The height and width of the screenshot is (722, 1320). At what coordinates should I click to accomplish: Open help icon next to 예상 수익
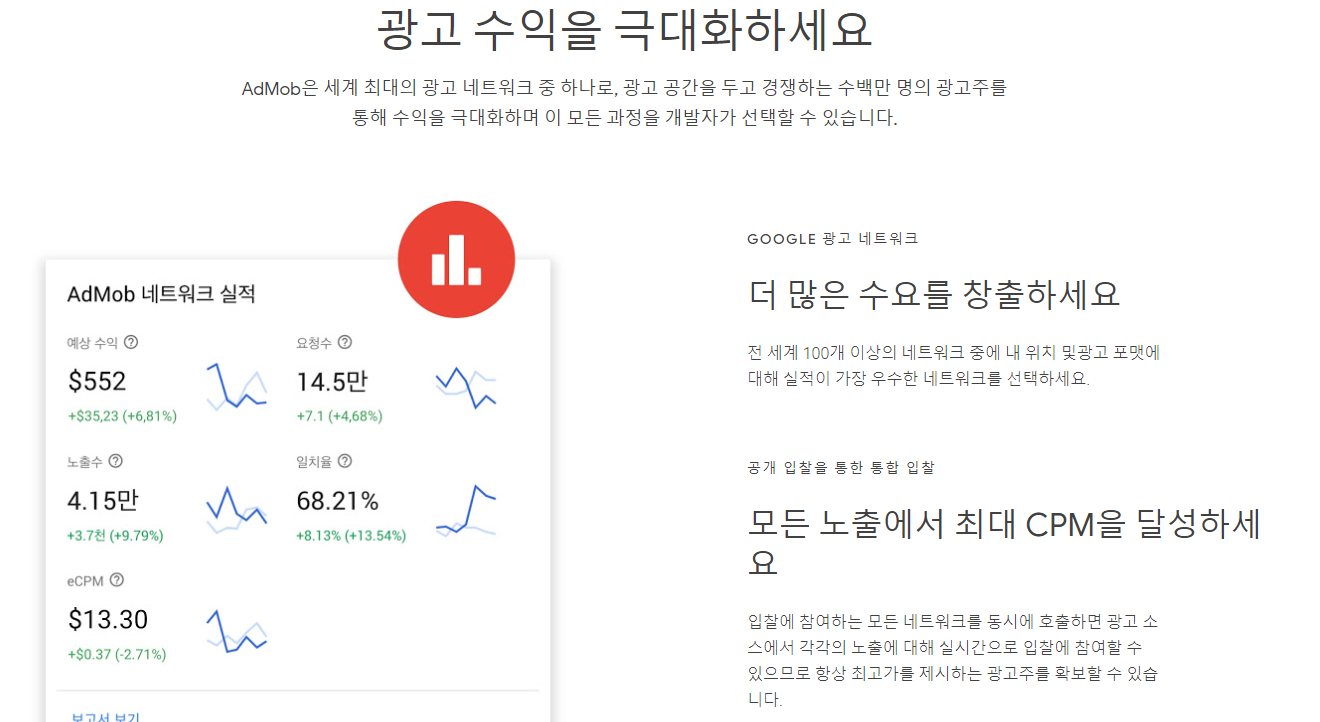131,342
